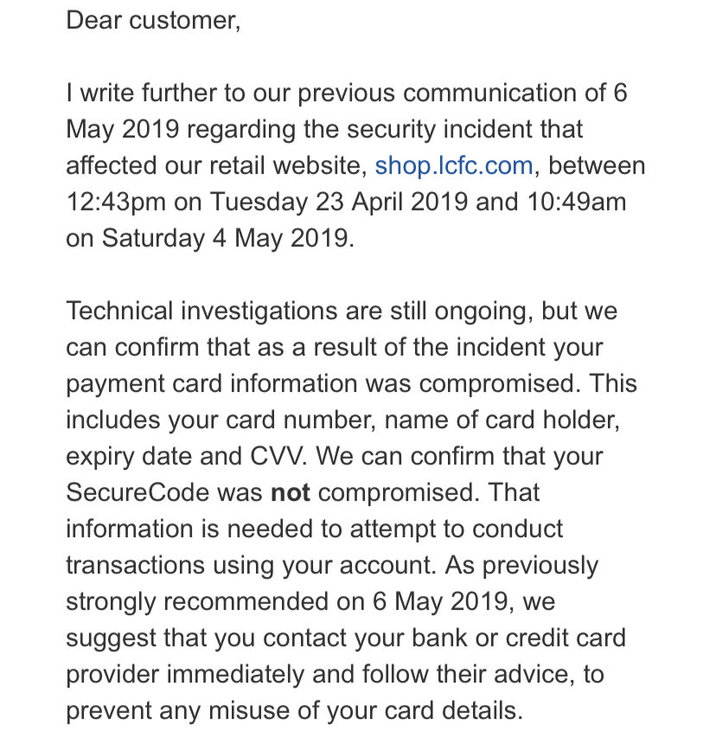Click the text "12:43pm" in first paragraph
Image resolution: width=716 pixels, height=750 pixels.
pos(116,202)
